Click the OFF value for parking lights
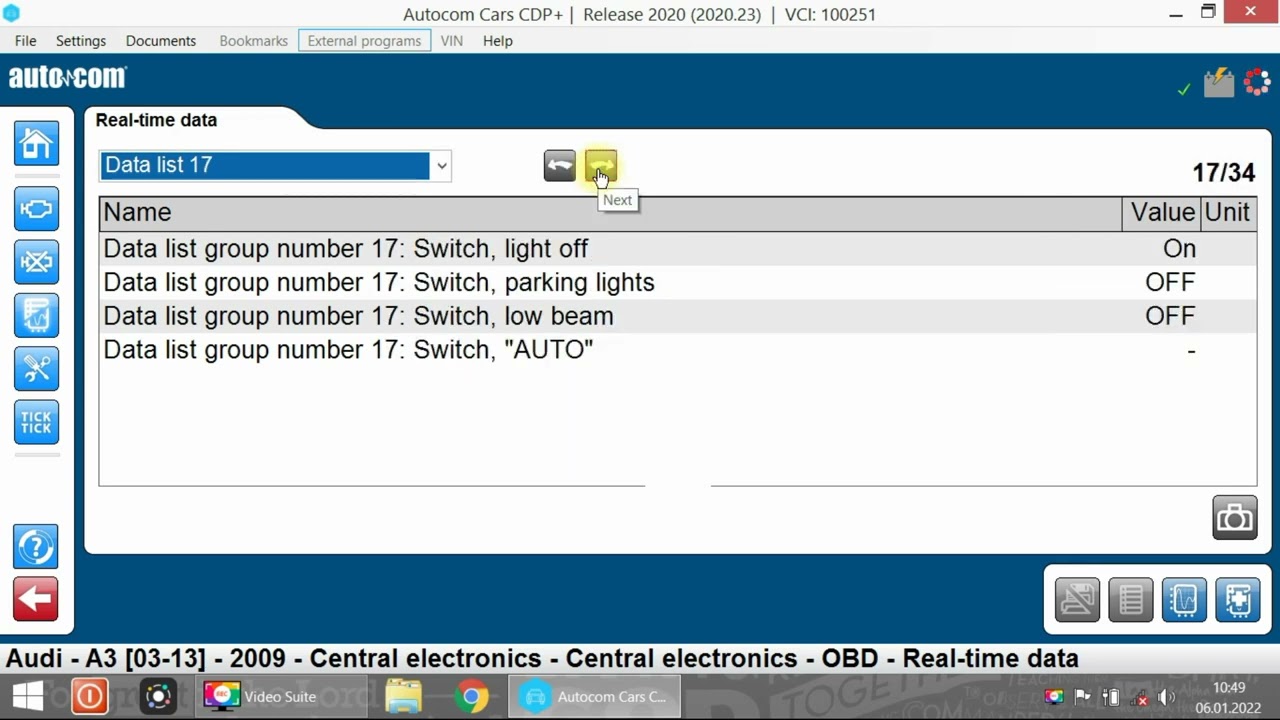This screenshot has height=720, width=1280. pyautogui.click(x=1170, y=283)
